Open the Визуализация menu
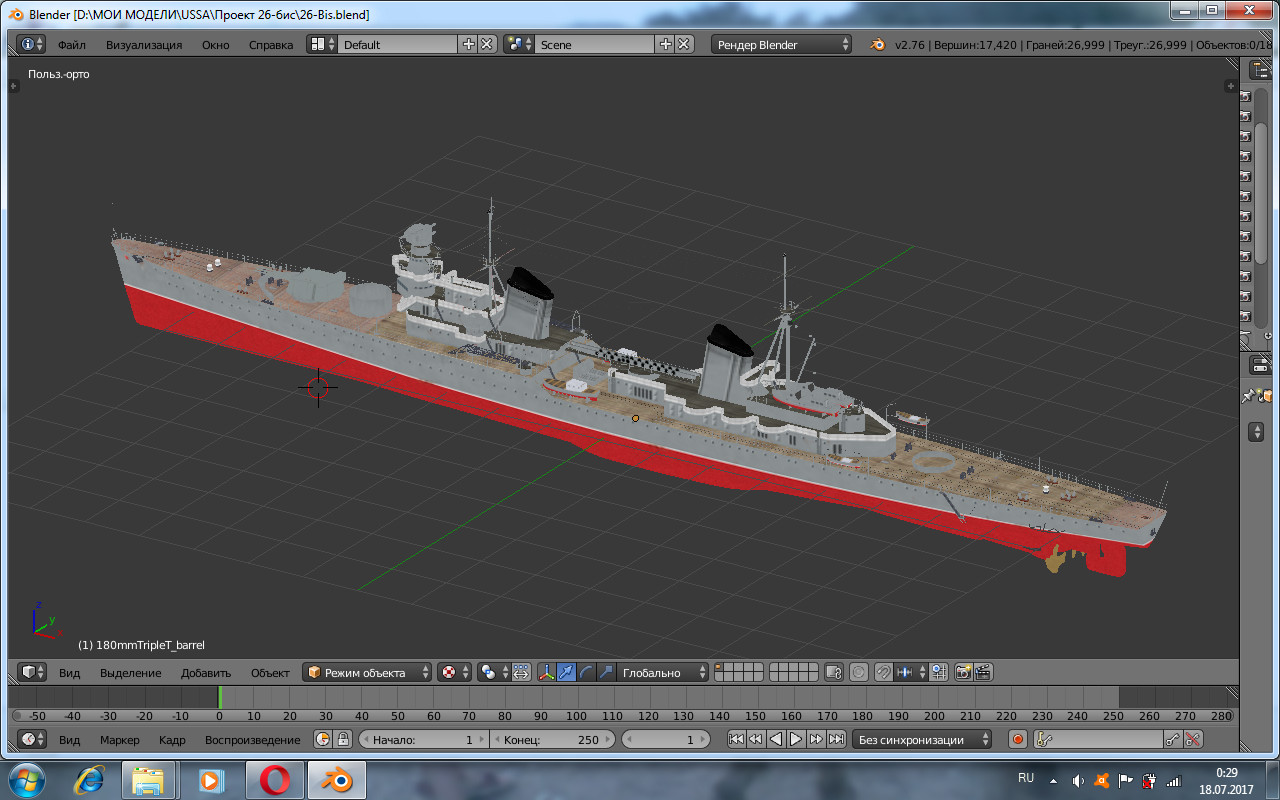 pyautogui.click(x=144, y=45)
